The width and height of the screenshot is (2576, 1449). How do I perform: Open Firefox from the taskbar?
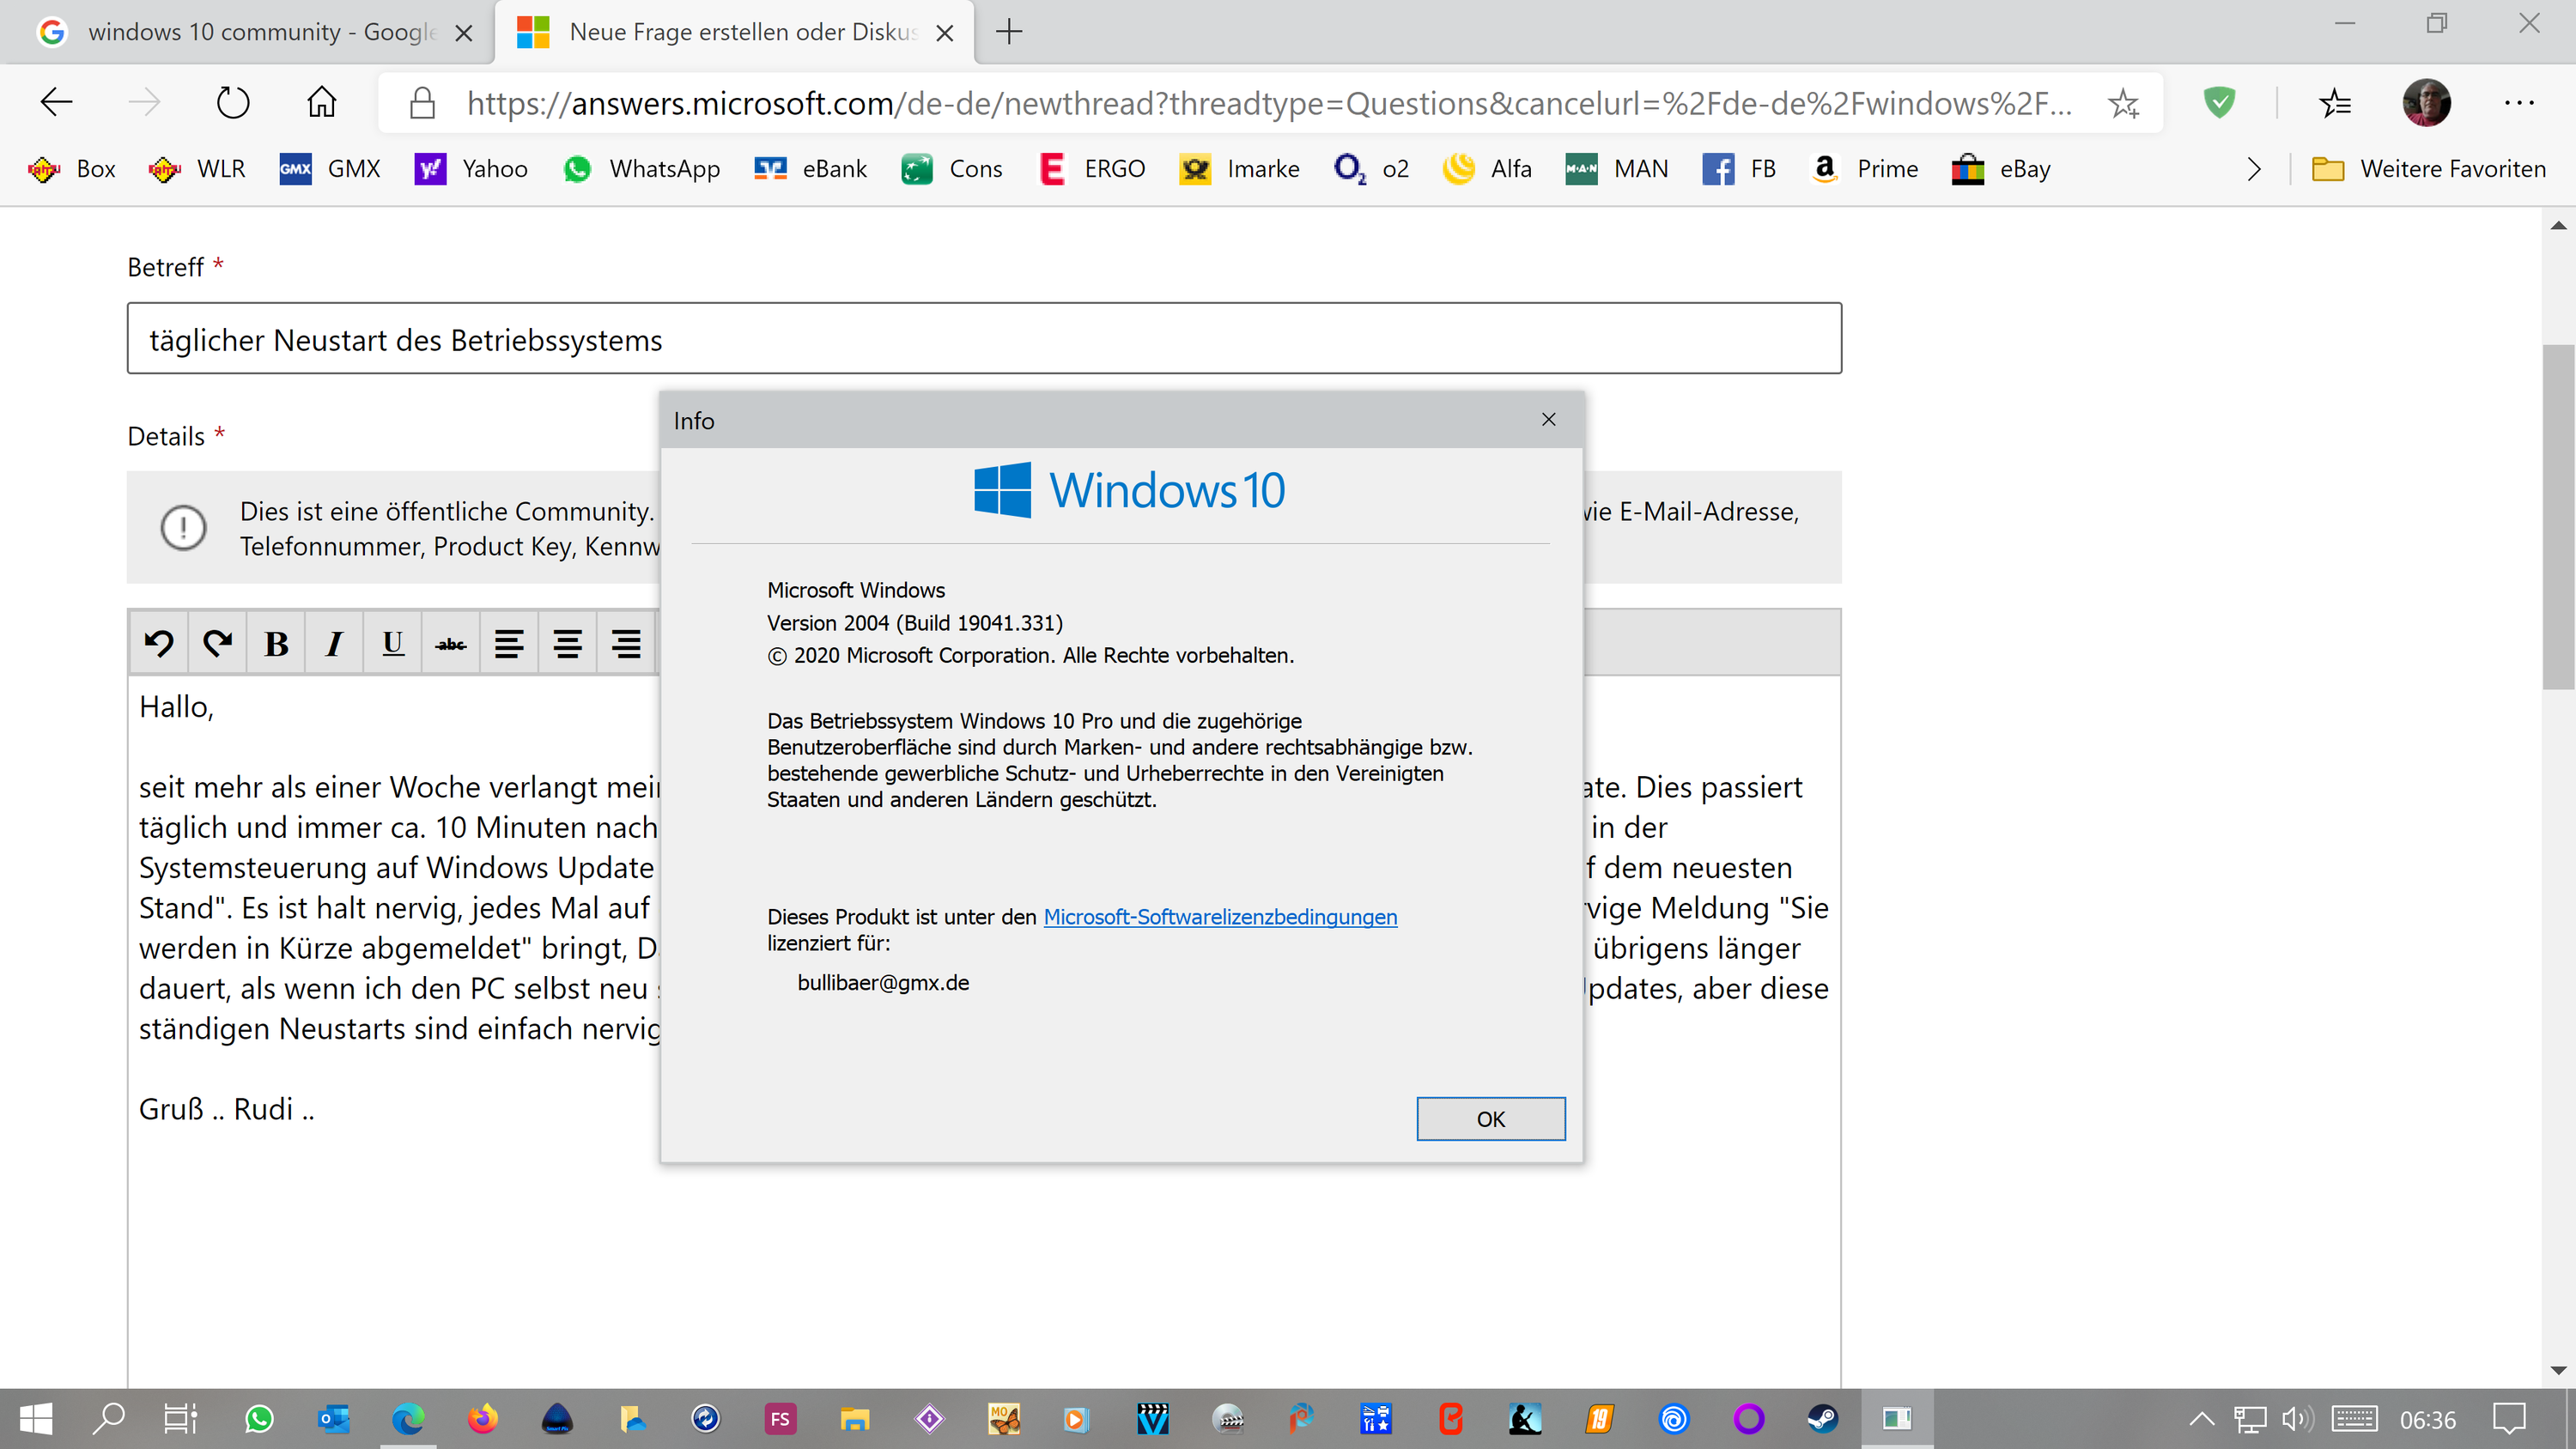point(482,1418)
